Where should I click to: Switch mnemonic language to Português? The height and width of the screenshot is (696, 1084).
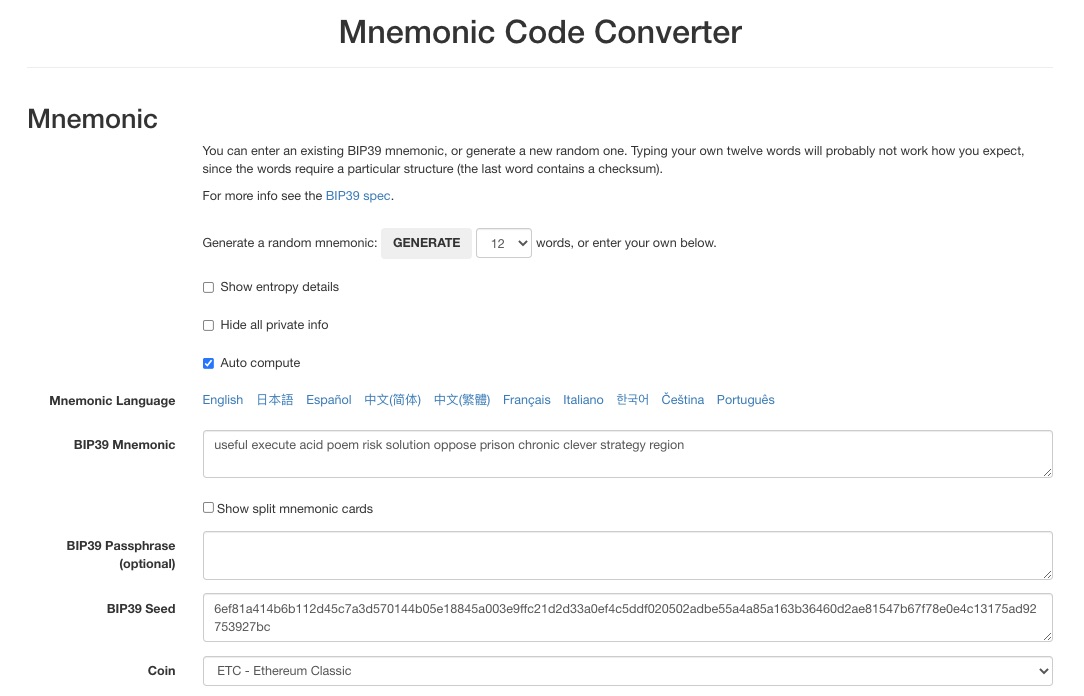pyautogui.click(x=745, y=400)
